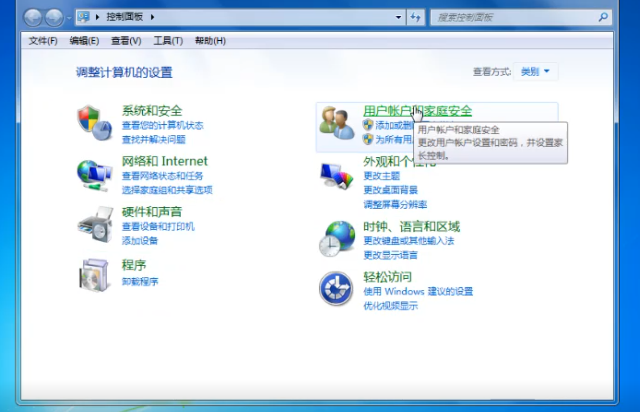
Task: Open the 文件(F) menu
Action: (x=43, y=40)
